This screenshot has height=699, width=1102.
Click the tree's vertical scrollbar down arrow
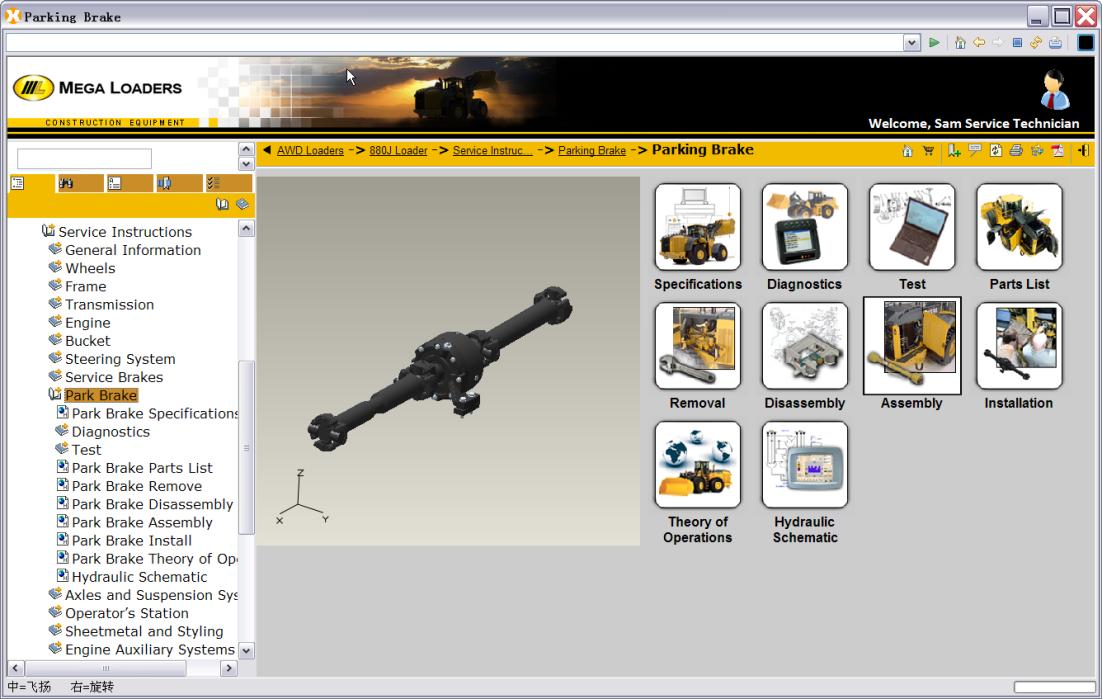point(246,651)
